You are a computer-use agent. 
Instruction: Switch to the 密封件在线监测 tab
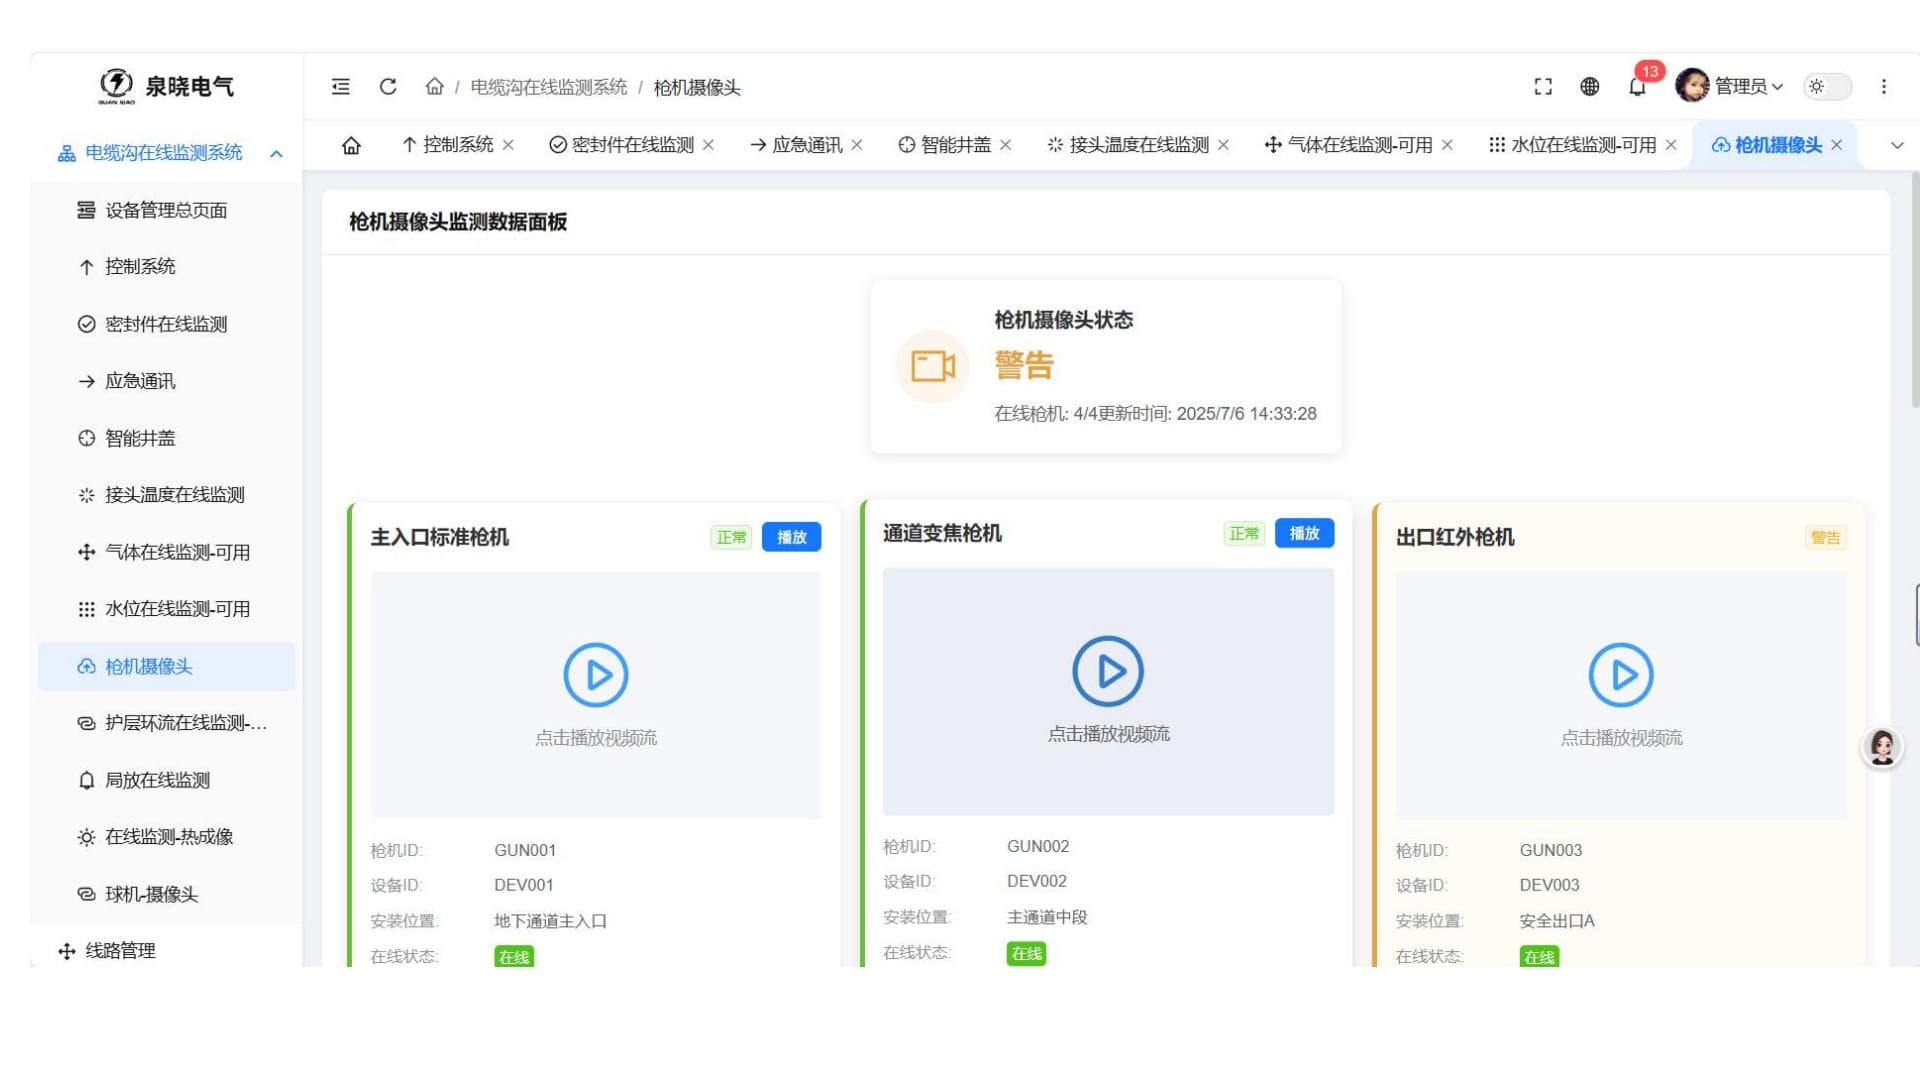pyautogui.click(x=621, y=145)
